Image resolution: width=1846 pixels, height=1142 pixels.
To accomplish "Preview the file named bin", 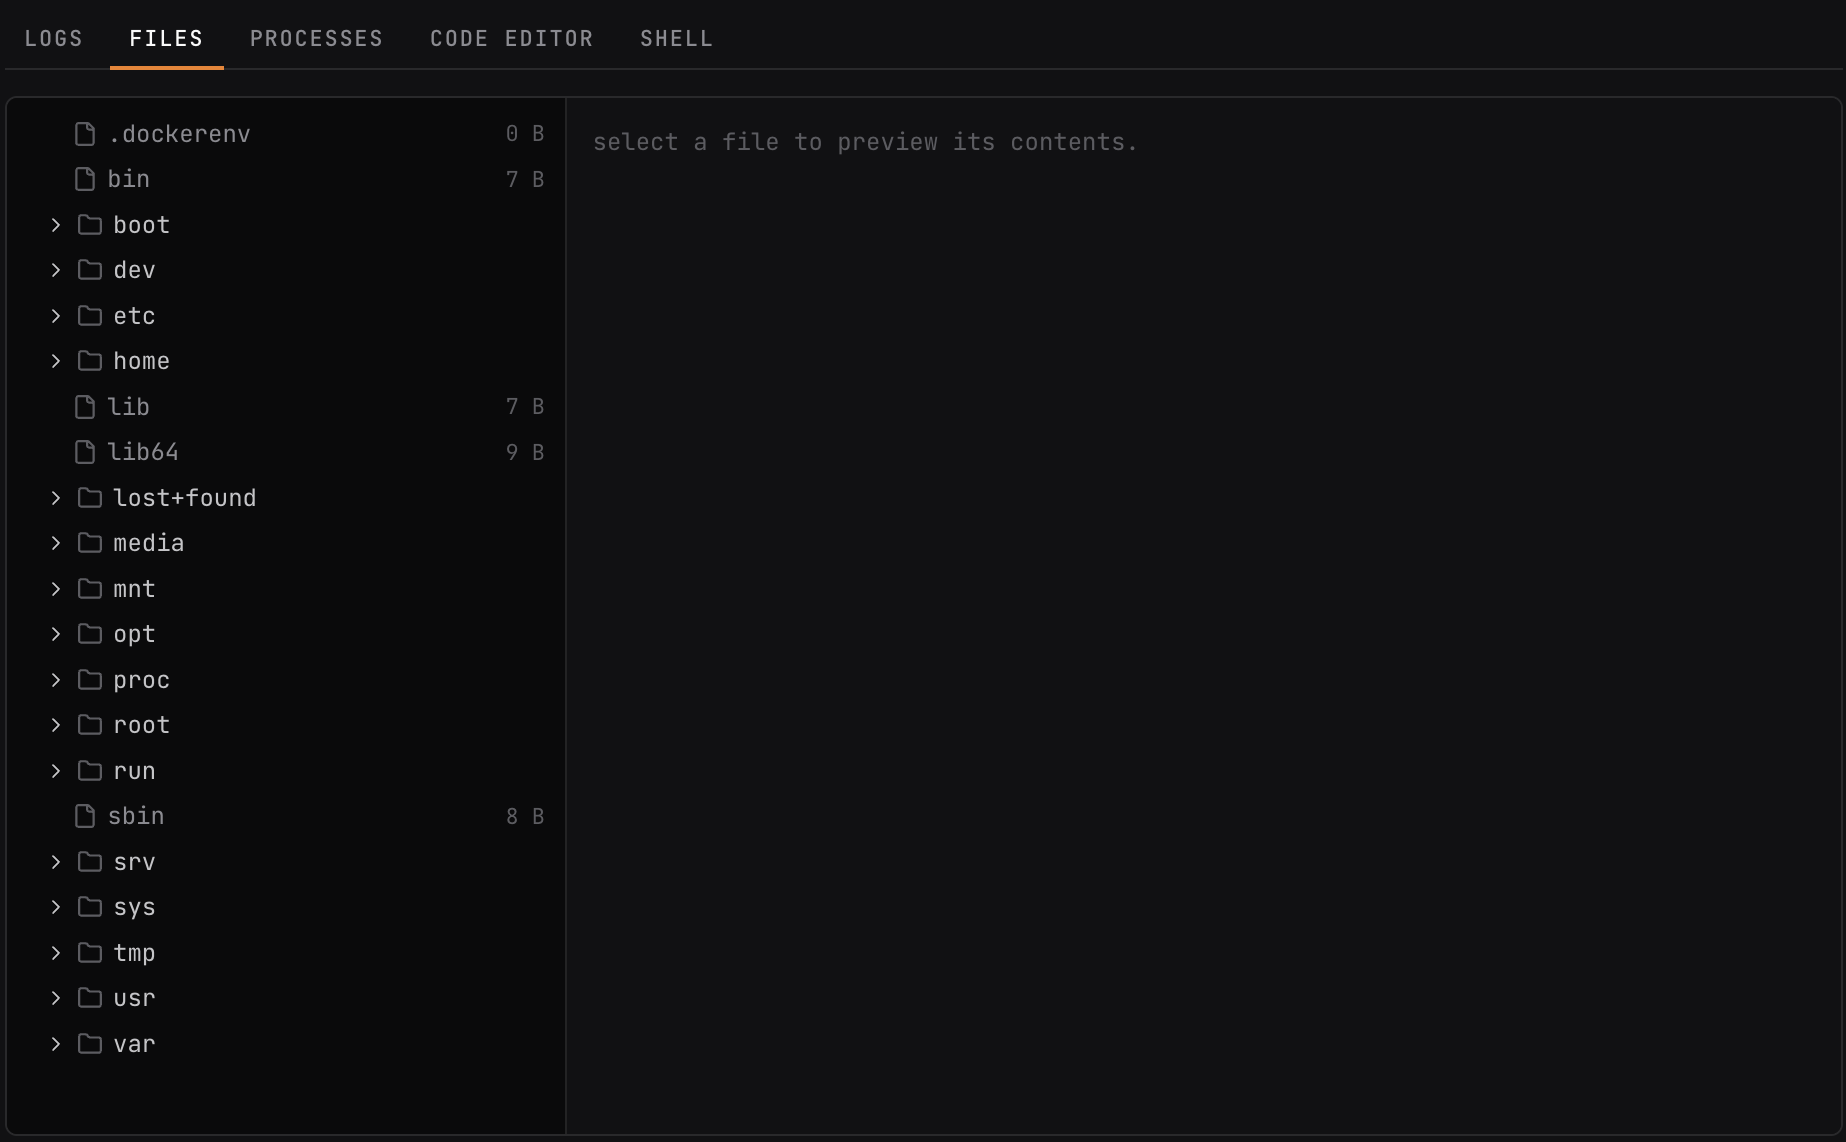I will point(128,179).
